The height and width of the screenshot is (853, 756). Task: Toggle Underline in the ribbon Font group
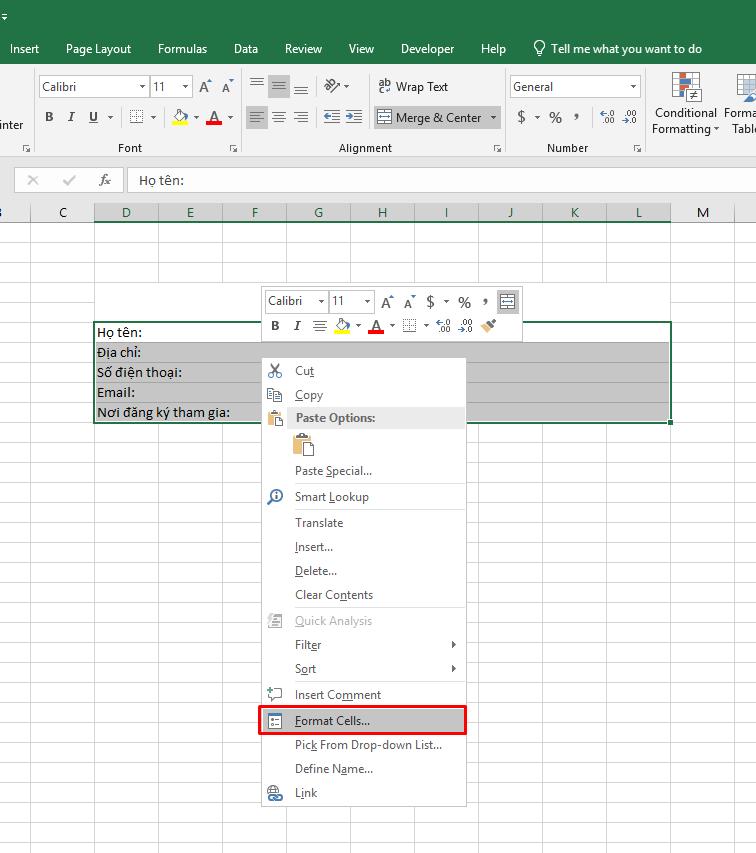coord(94,117)
